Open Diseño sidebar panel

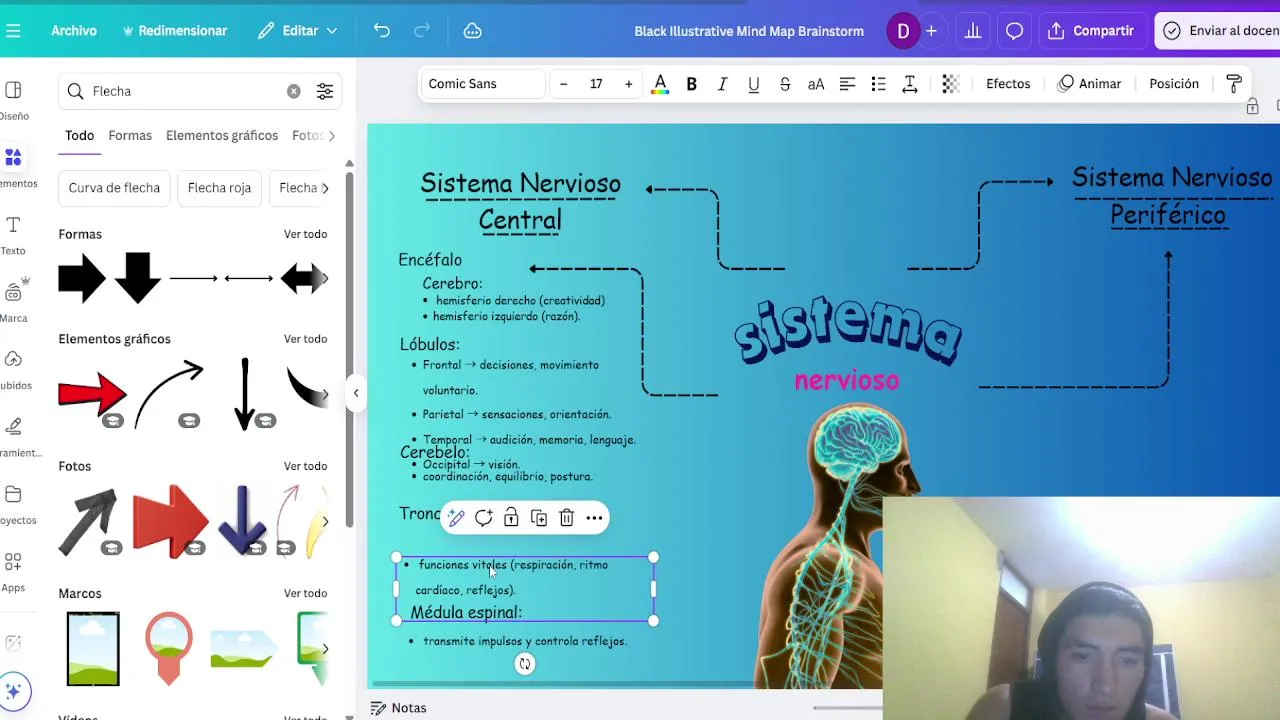click(13, 100)
